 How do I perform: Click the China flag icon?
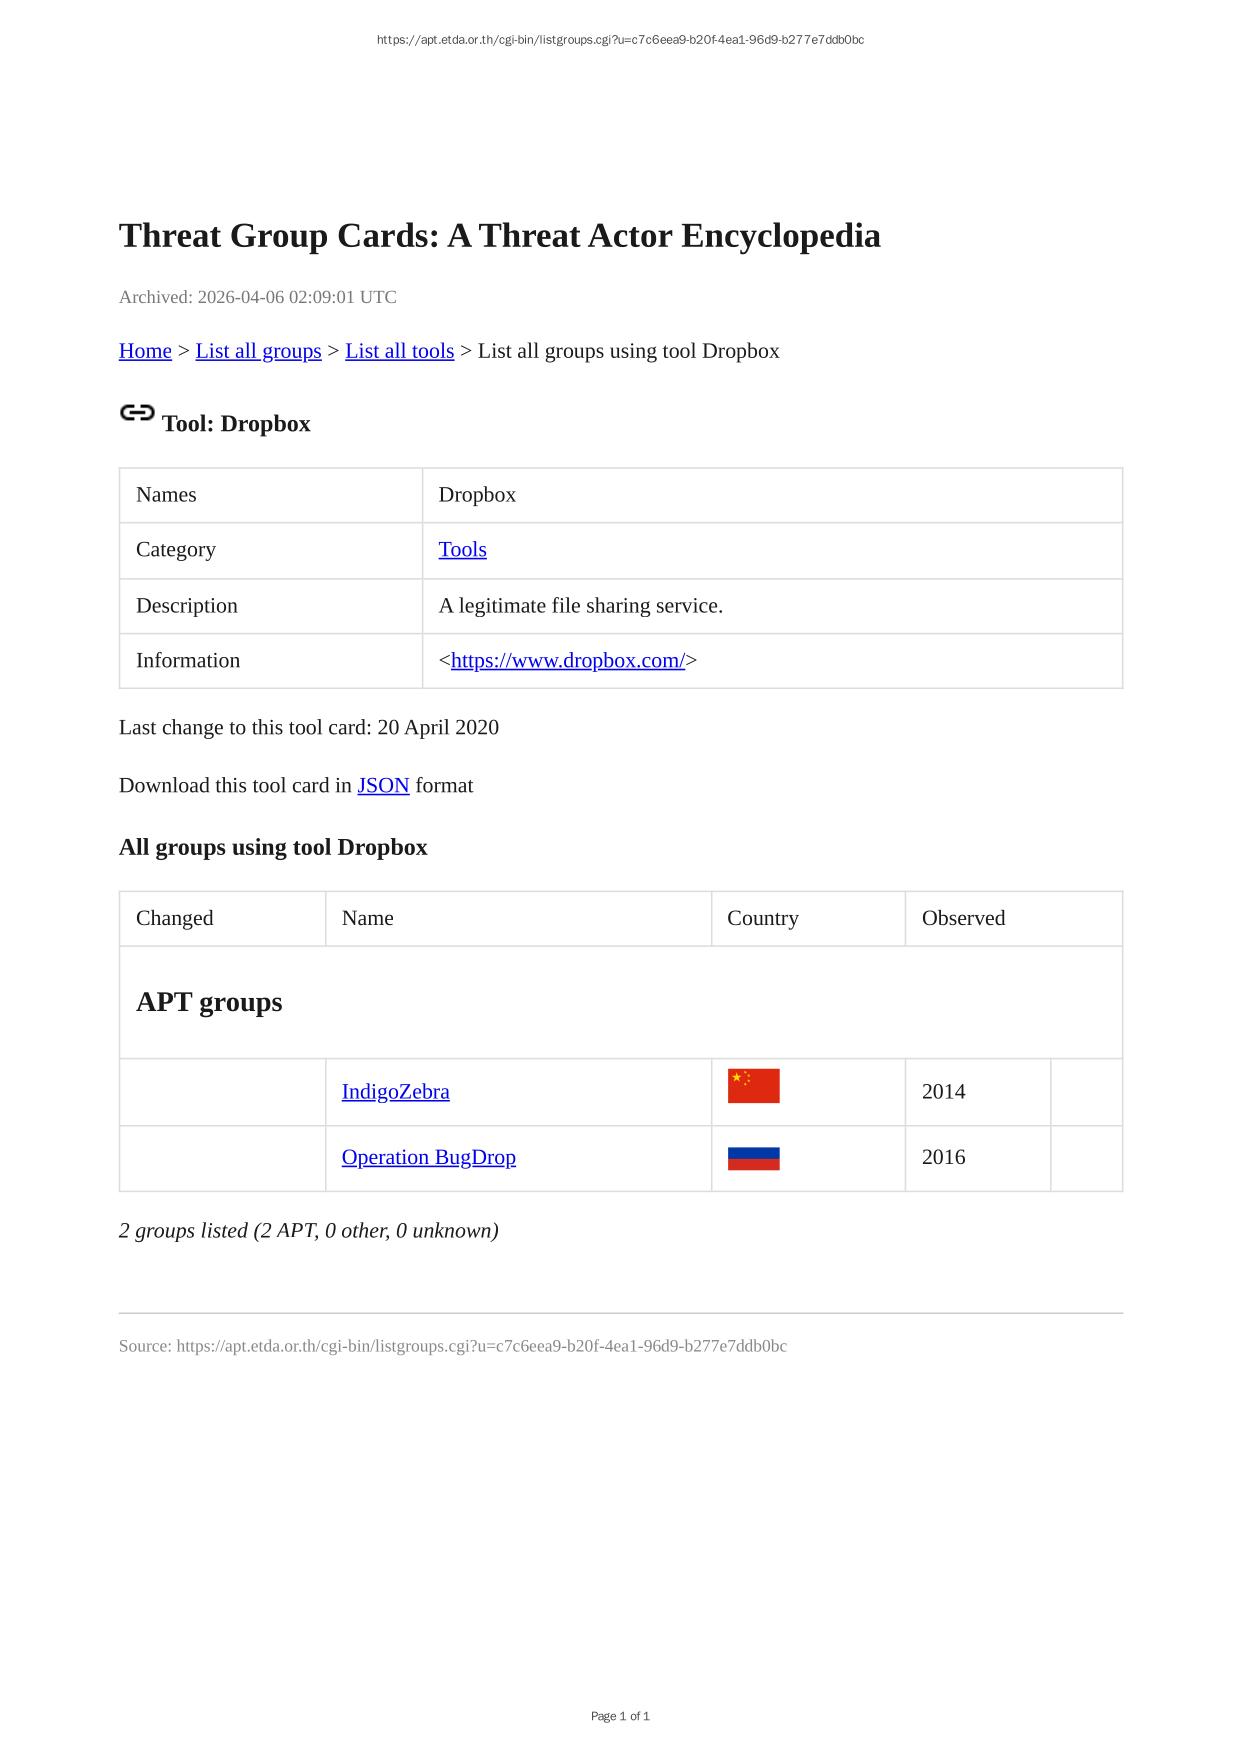click(753, 1086)
